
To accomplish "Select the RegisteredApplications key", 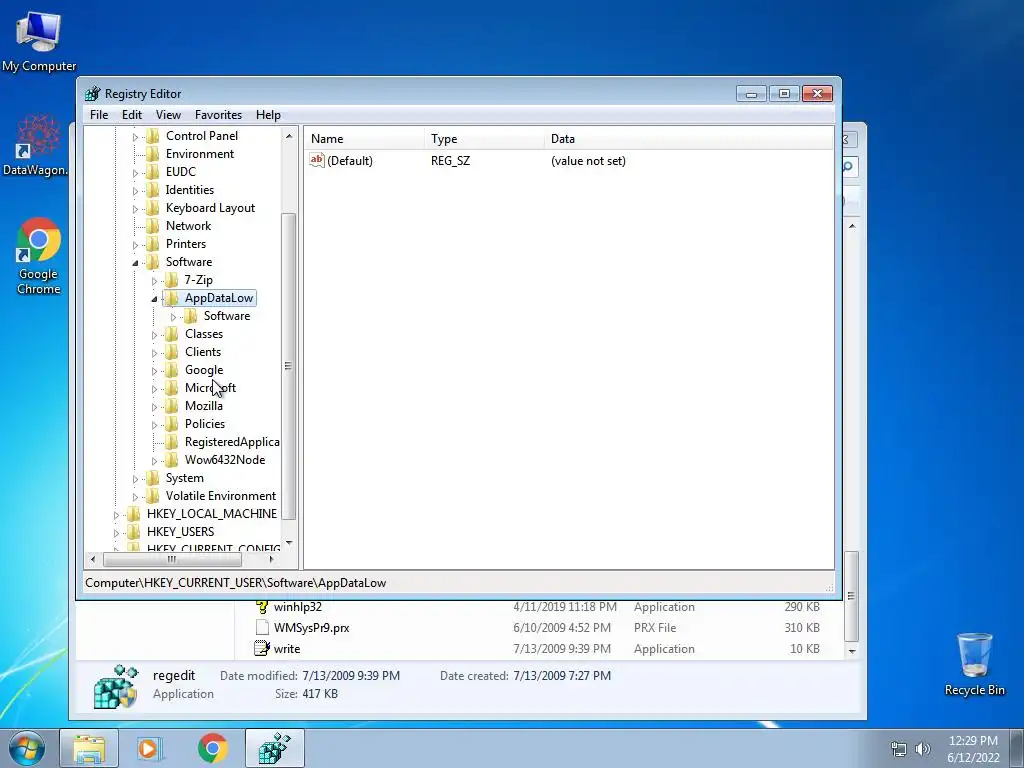I will click(232, 442).
